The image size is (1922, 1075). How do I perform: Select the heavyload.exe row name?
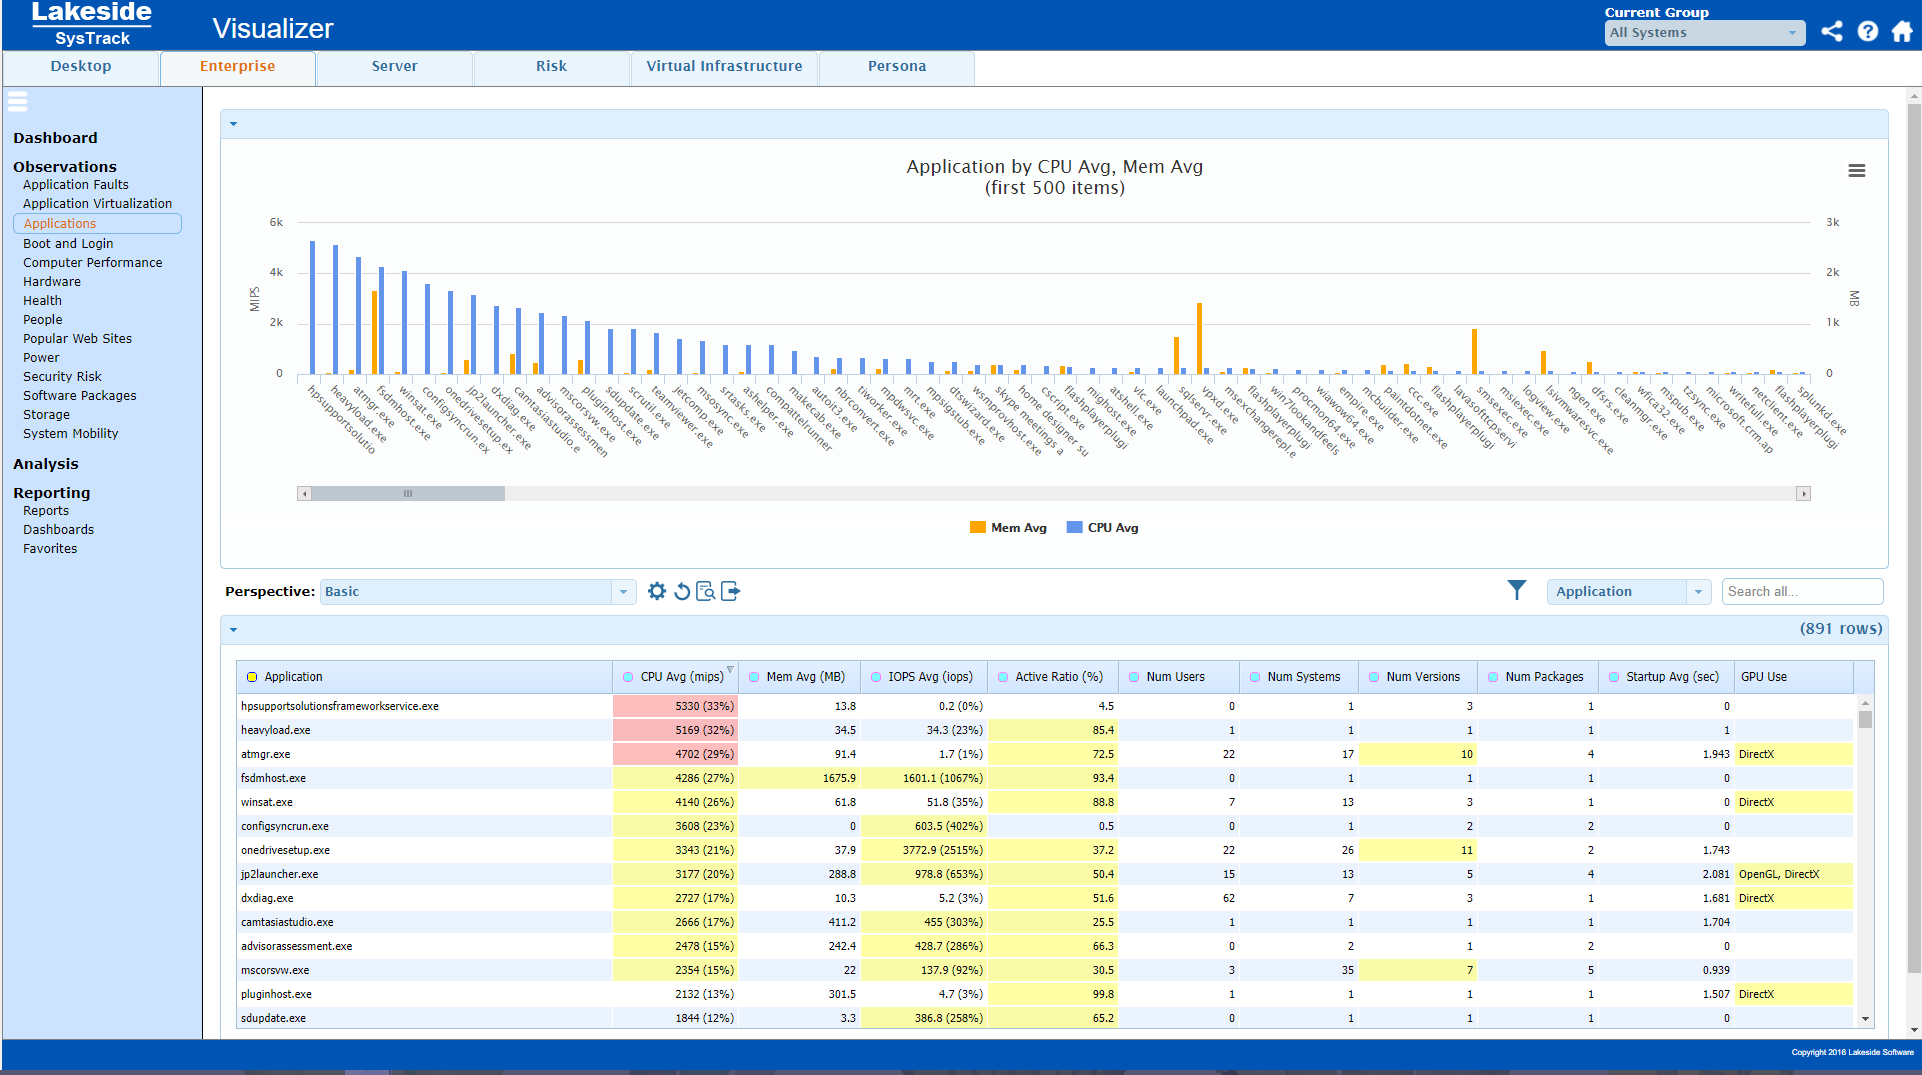pyautogui.click(x=276, y=731)
